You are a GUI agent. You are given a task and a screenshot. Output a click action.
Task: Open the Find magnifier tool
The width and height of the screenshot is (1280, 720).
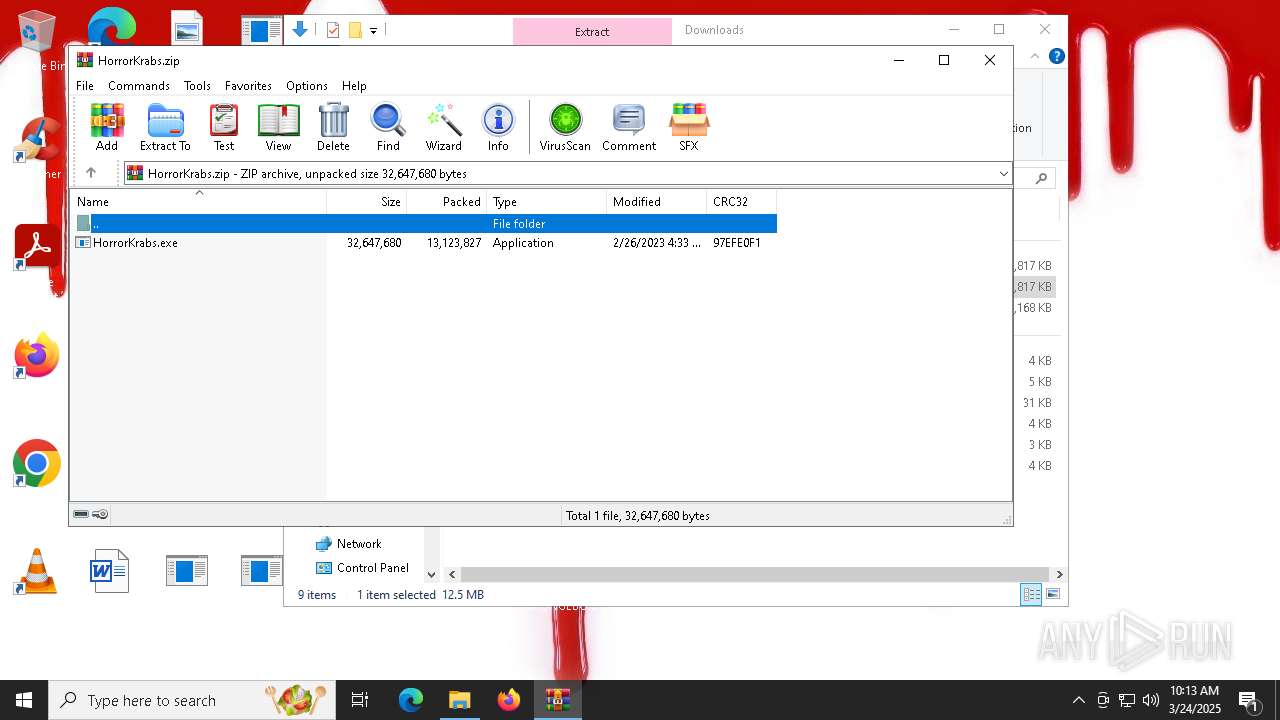(388, 127)
